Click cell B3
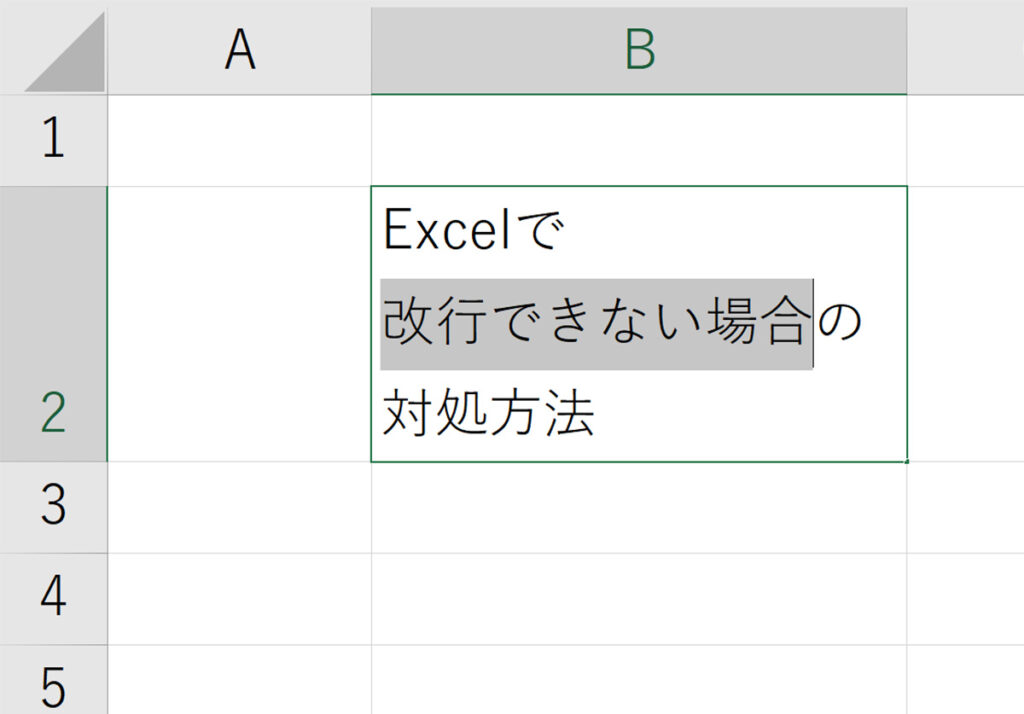The image size is (1024, 714). [639, 508]
